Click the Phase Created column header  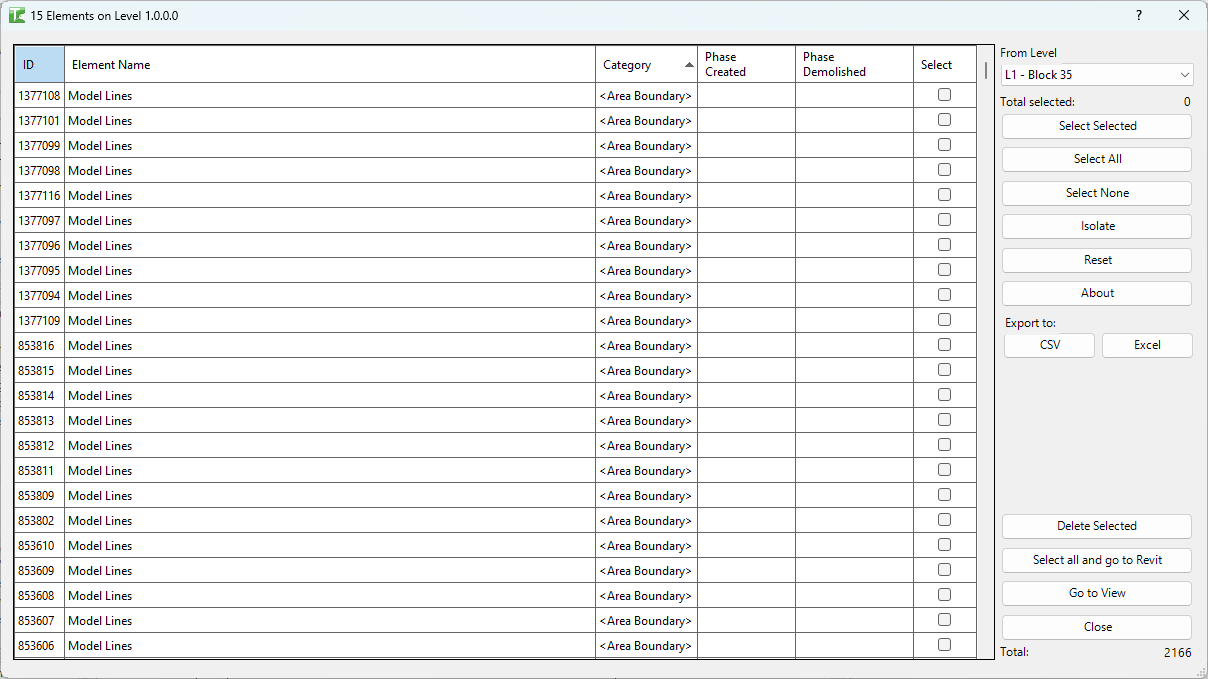tap(746, 65)
